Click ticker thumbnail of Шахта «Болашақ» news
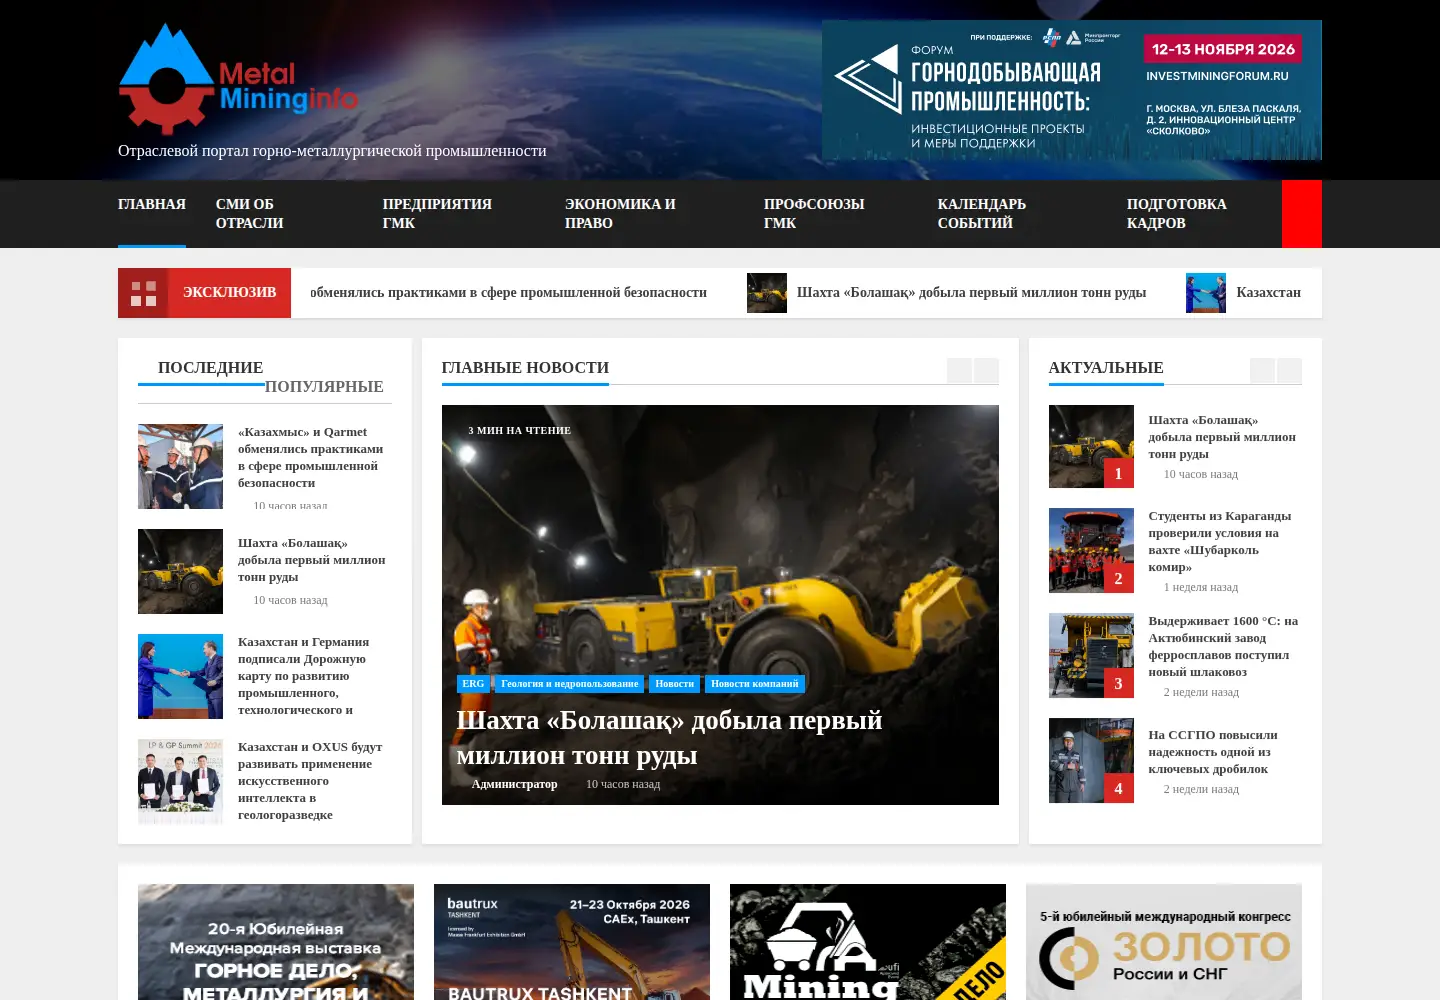 [767, 293]
